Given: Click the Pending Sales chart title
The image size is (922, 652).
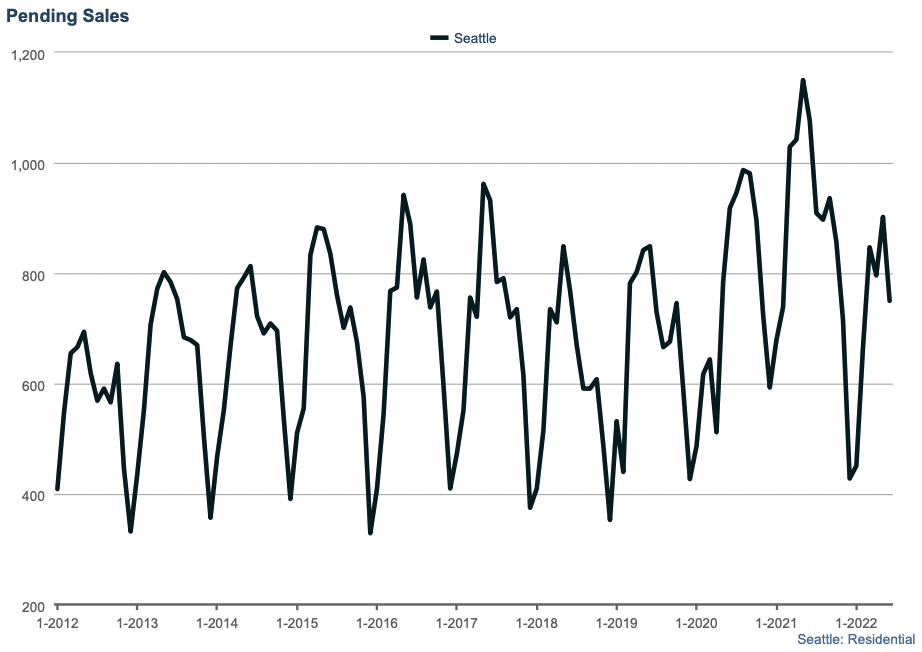Looking at the screenshot, I should pos(68,16).
